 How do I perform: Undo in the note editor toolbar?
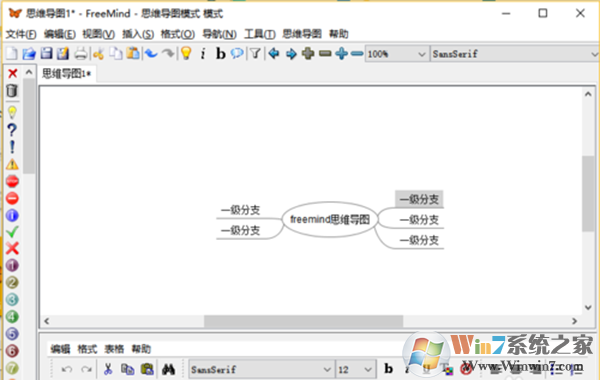click(x=67, y=370)
